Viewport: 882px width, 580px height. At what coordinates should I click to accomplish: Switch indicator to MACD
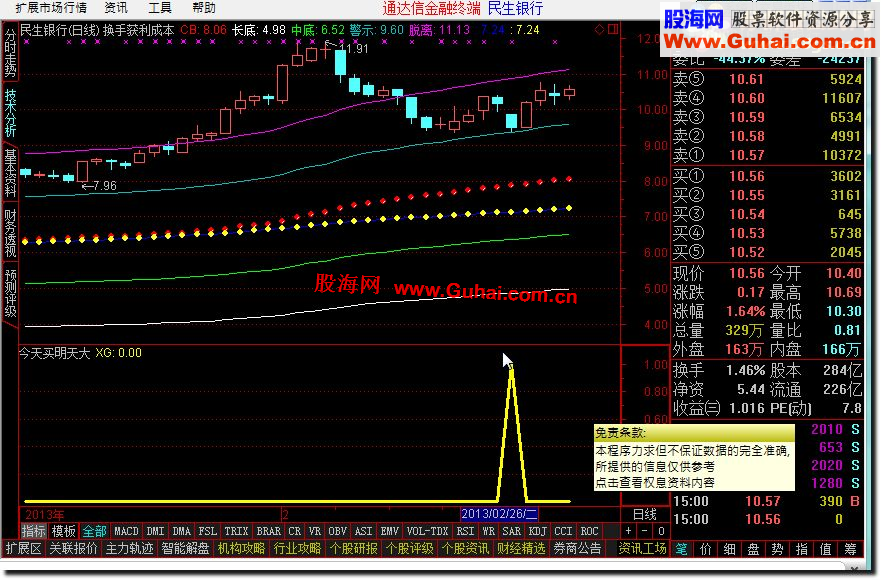pos(126,531)
